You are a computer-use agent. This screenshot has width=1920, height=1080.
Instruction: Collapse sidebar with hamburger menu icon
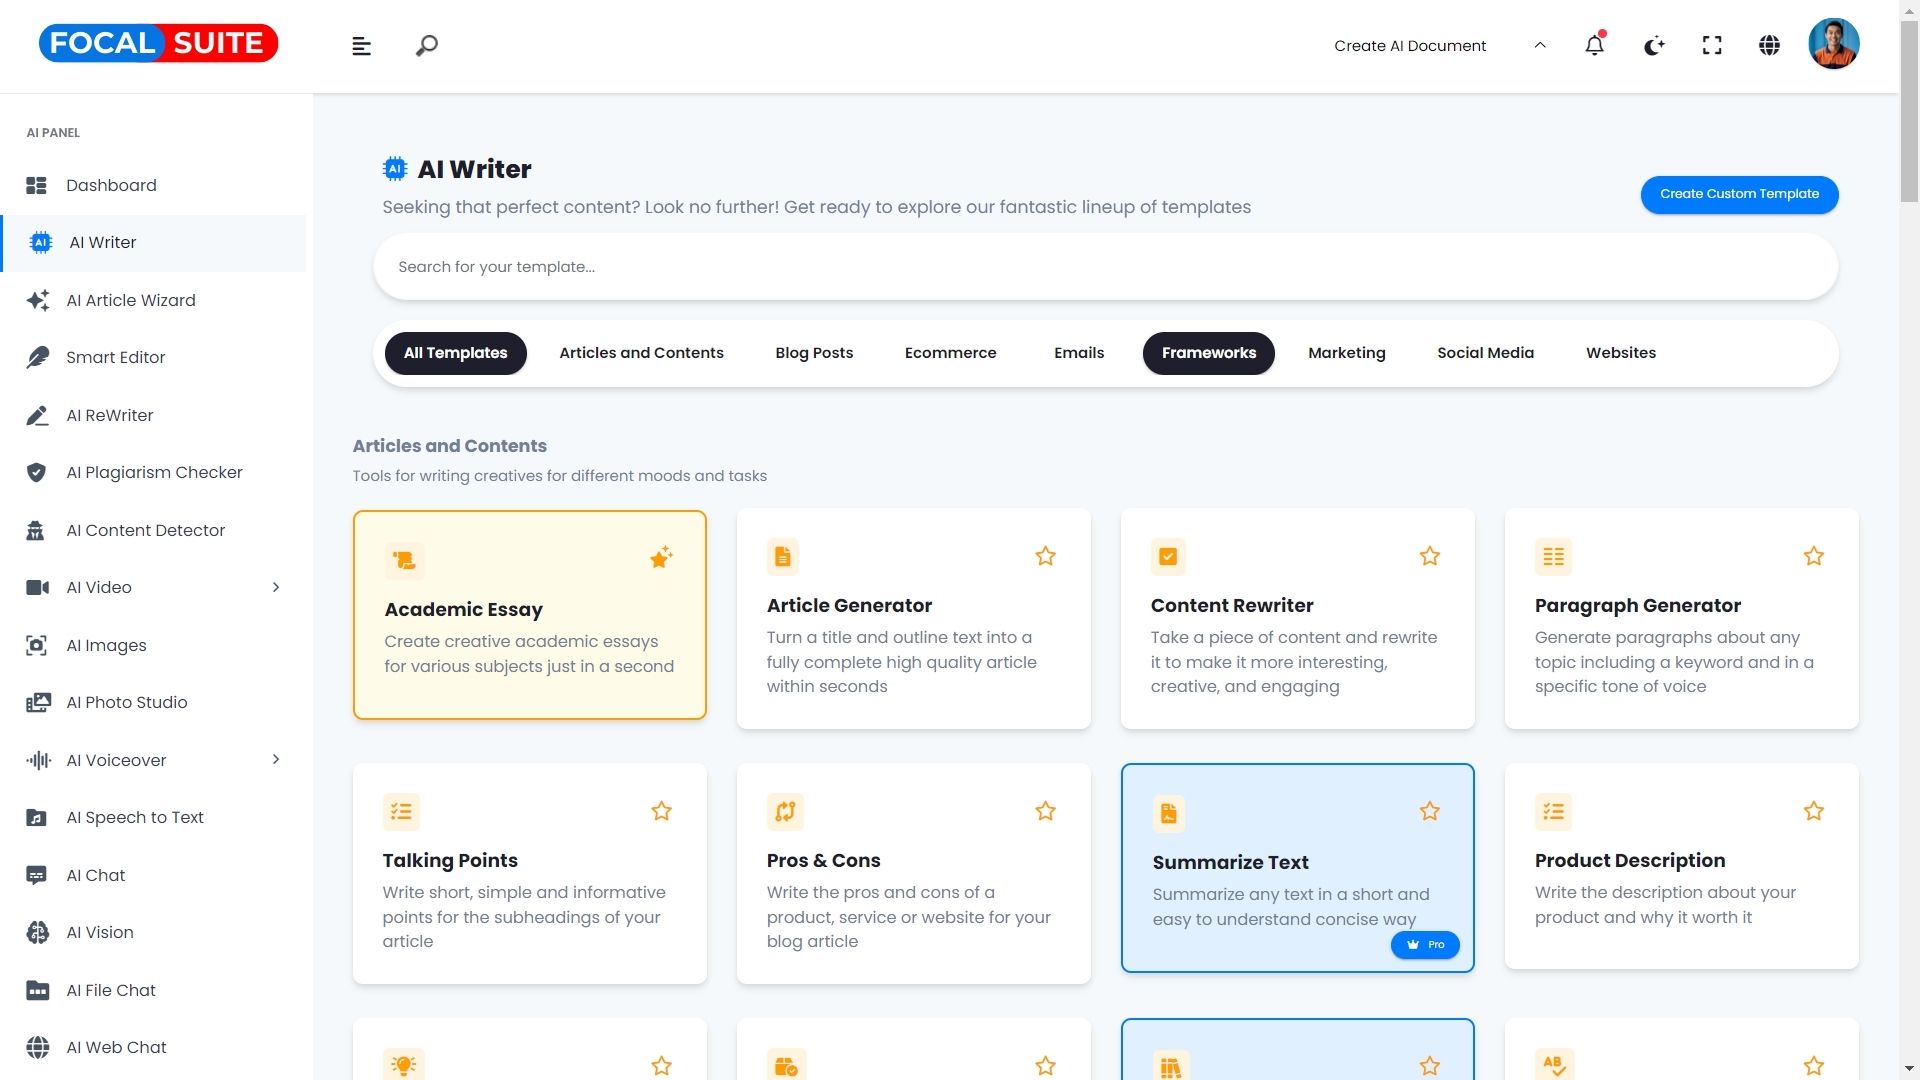click(x=362, y=46)
